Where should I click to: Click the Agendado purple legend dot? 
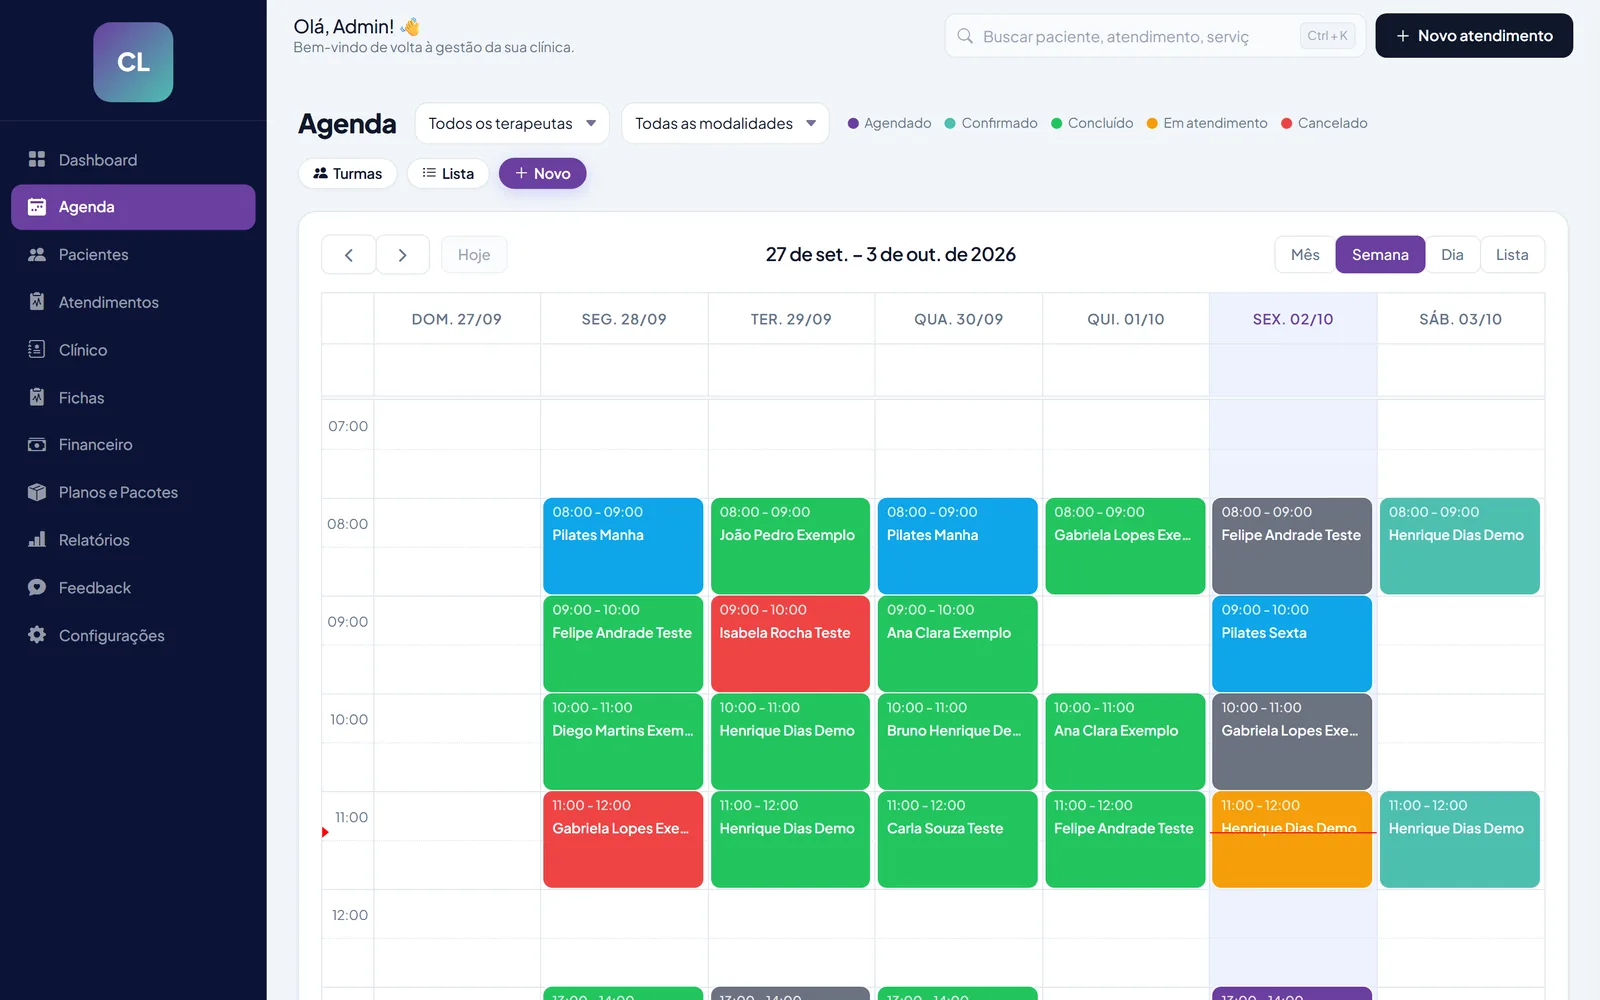(x=853, y=124)
